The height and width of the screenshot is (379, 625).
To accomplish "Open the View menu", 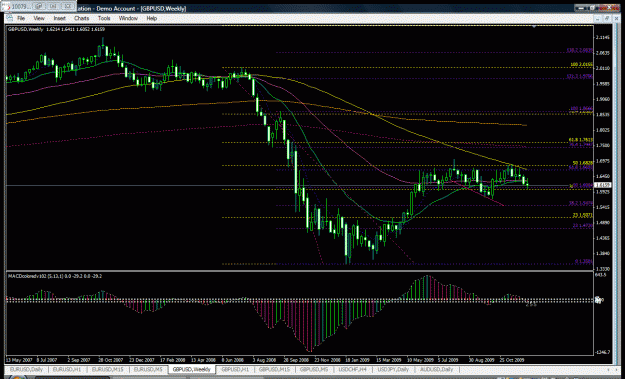I will click(39, 18).
